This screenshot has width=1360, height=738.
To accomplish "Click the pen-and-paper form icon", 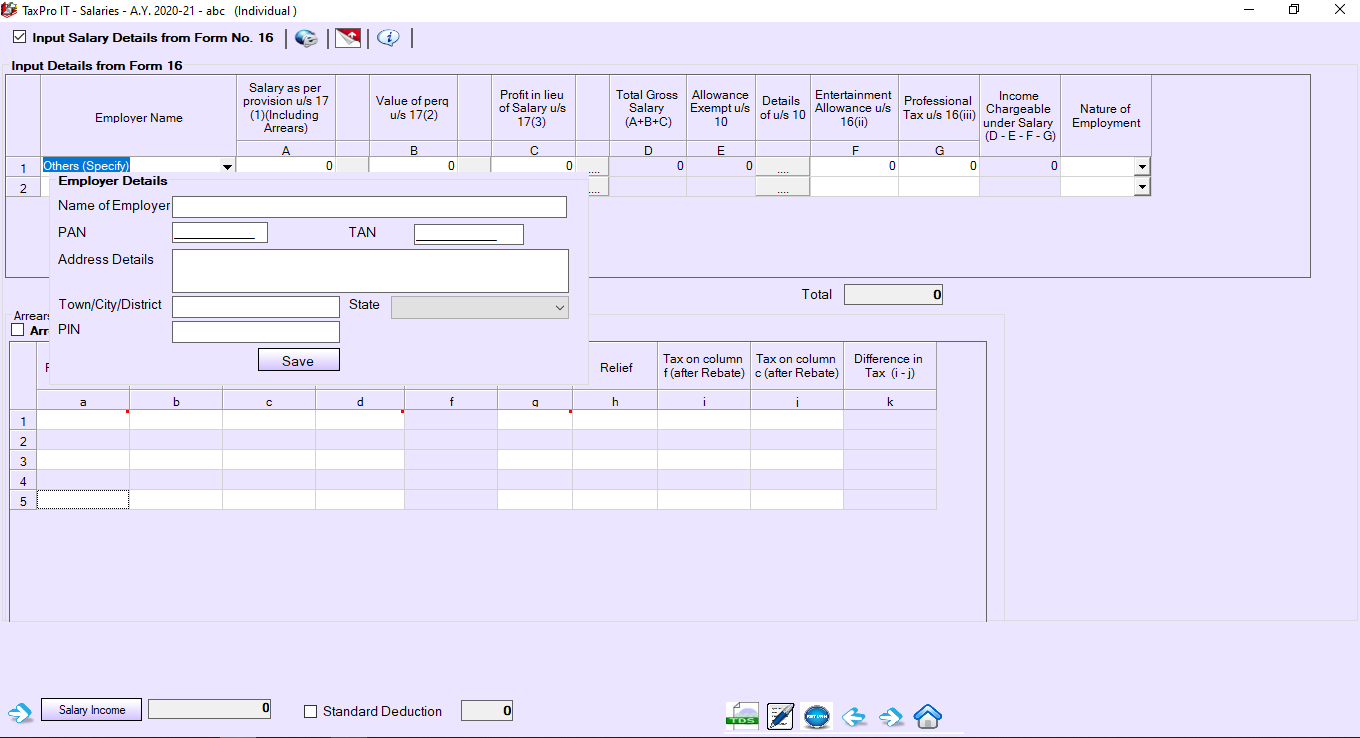I will coord(780,716).
